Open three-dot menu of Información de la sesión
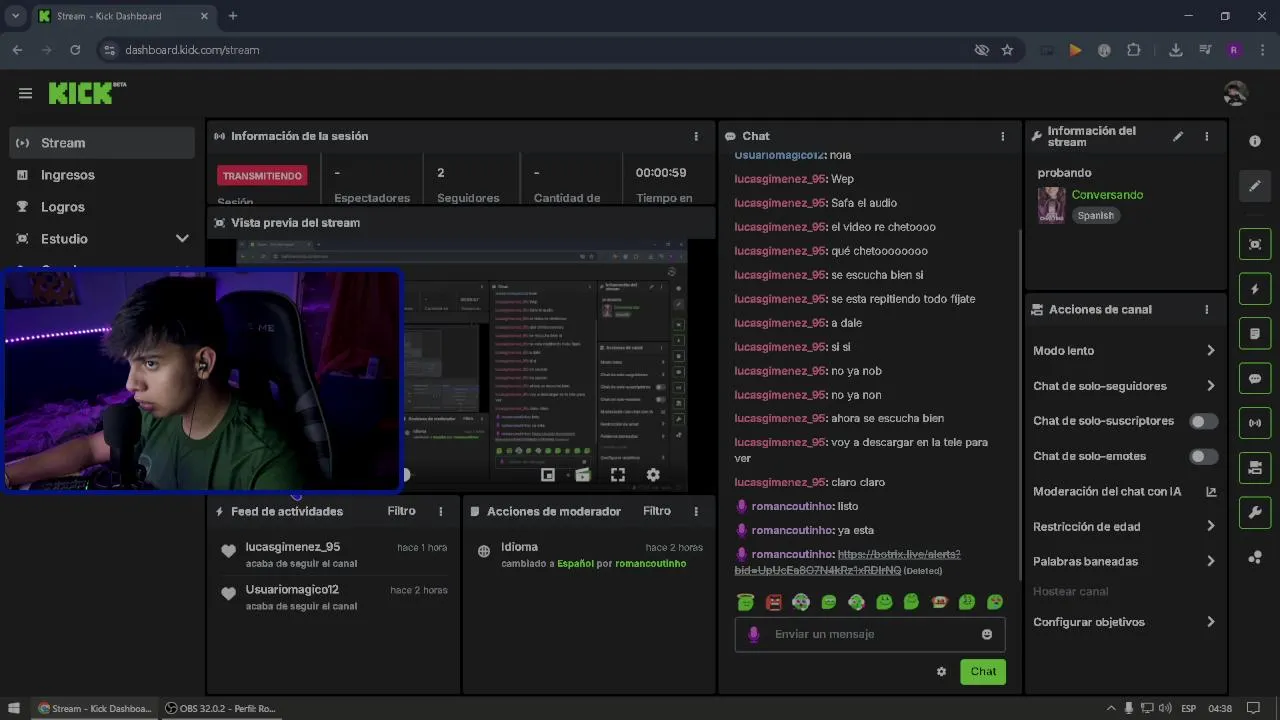1280x720 pixels. [x=696, y=136]
